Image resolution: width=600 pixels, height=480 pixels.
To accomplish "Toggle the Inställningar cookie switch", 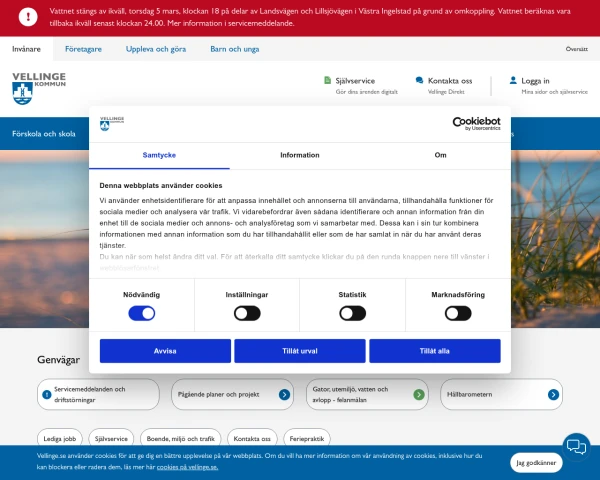I will 247,313.
